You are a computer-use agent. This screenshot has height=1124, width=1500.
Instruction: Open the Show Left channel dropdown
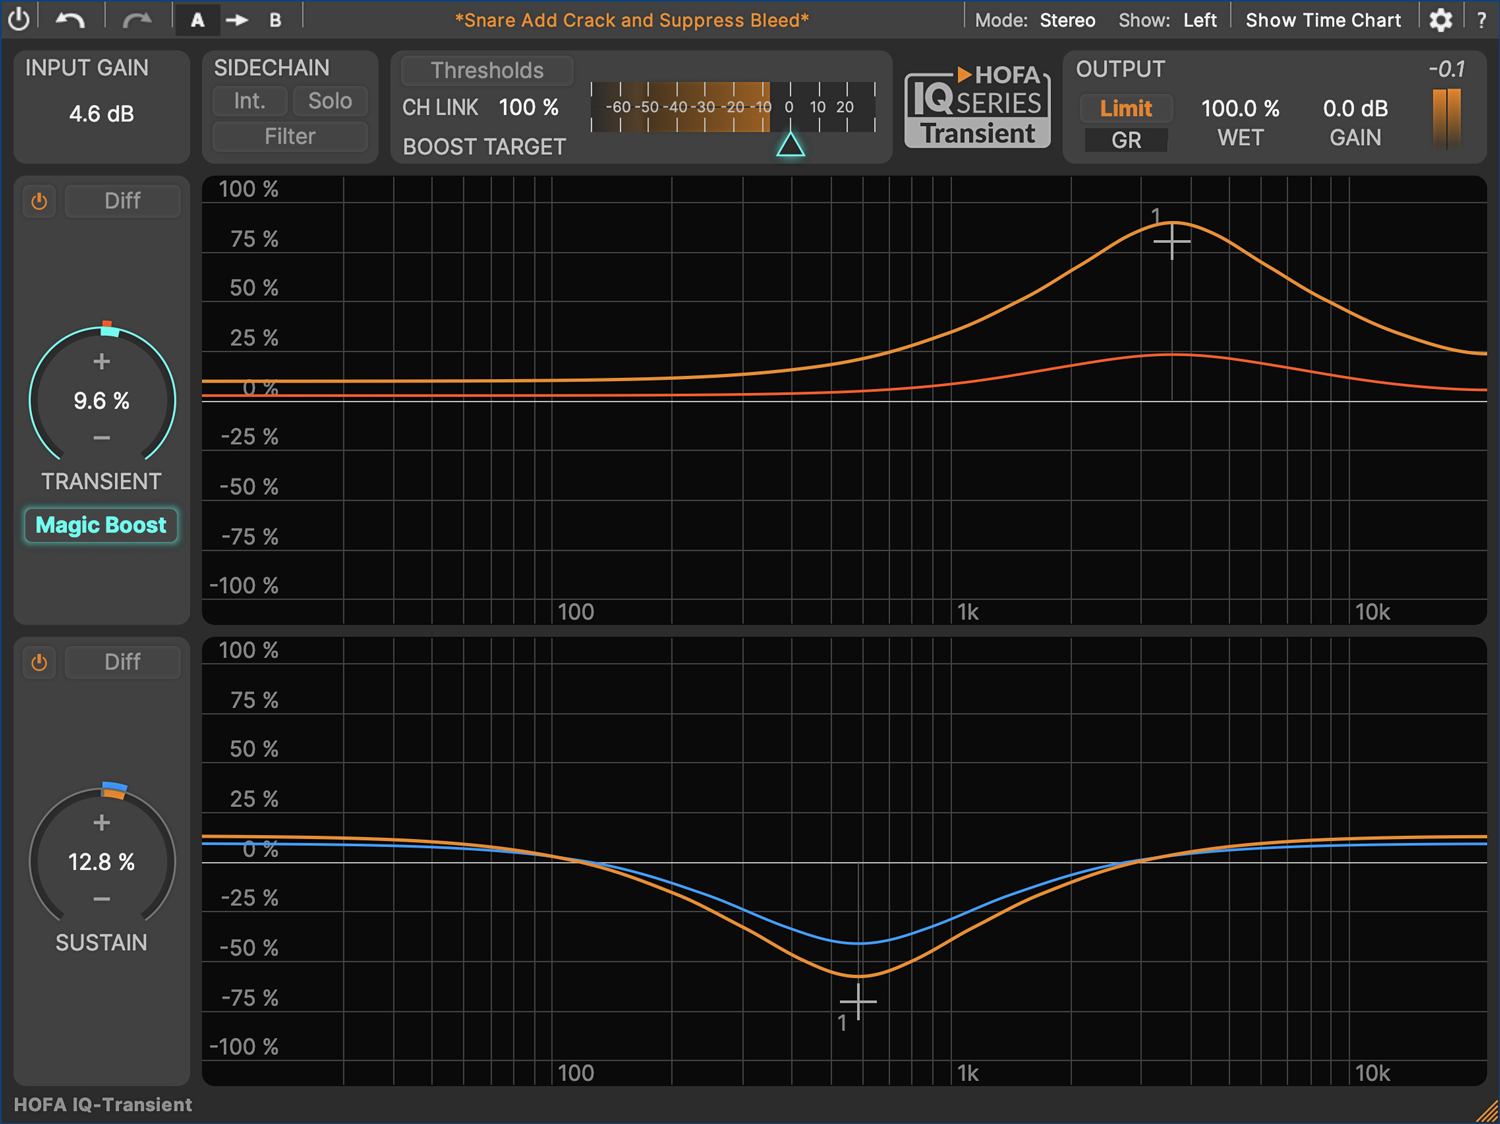point(1199,20)
